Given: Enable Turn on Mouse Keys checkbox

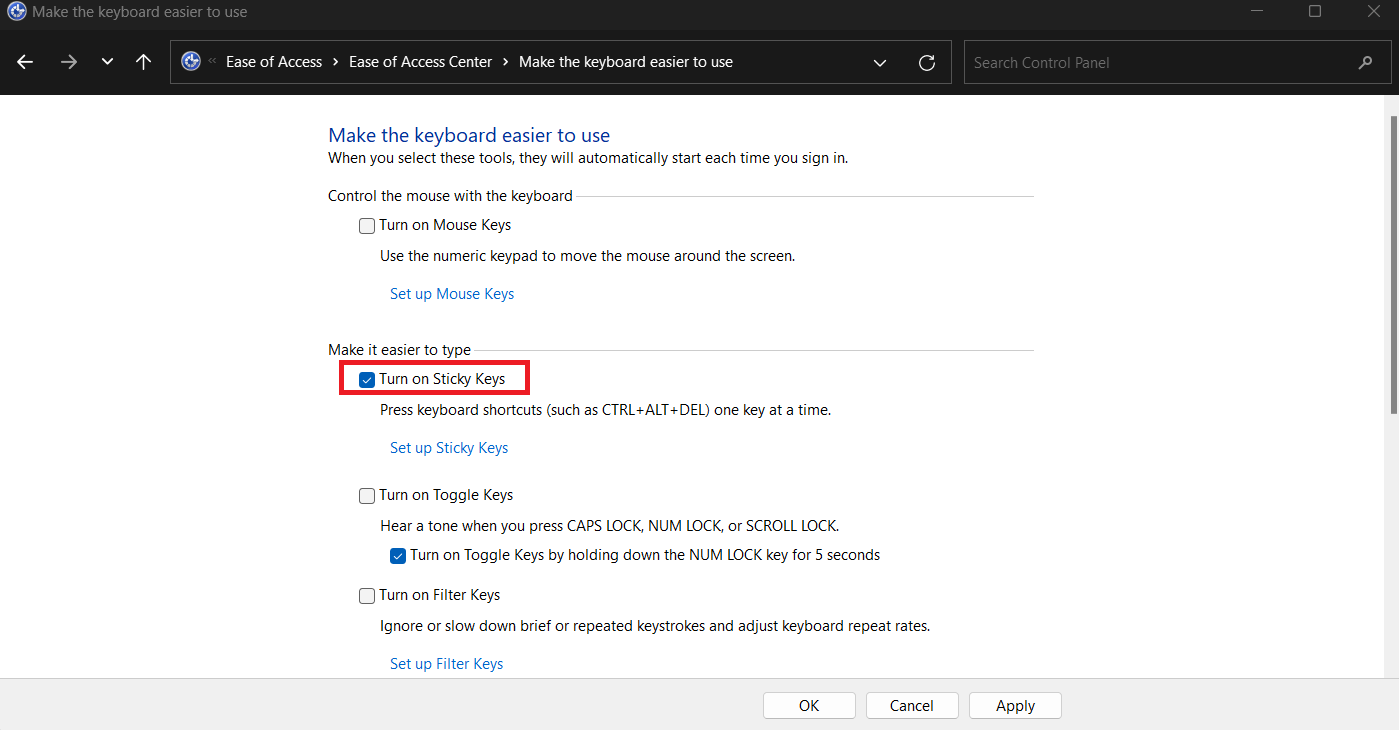Looking at the screenshot, I should pos(367,226).
